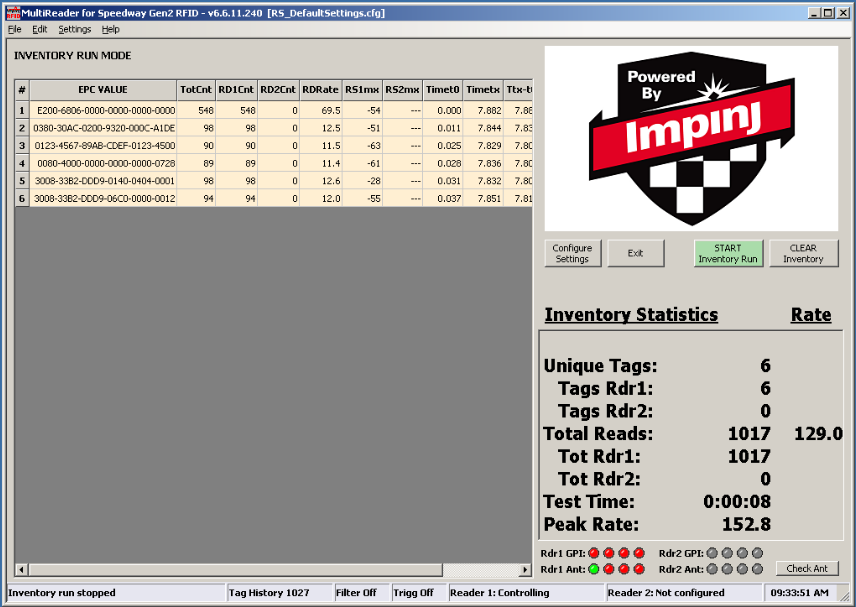Click the RS2mx column header
Image resolution: width=856 pixels, height=607 pixels.
(x=403, y=90)
